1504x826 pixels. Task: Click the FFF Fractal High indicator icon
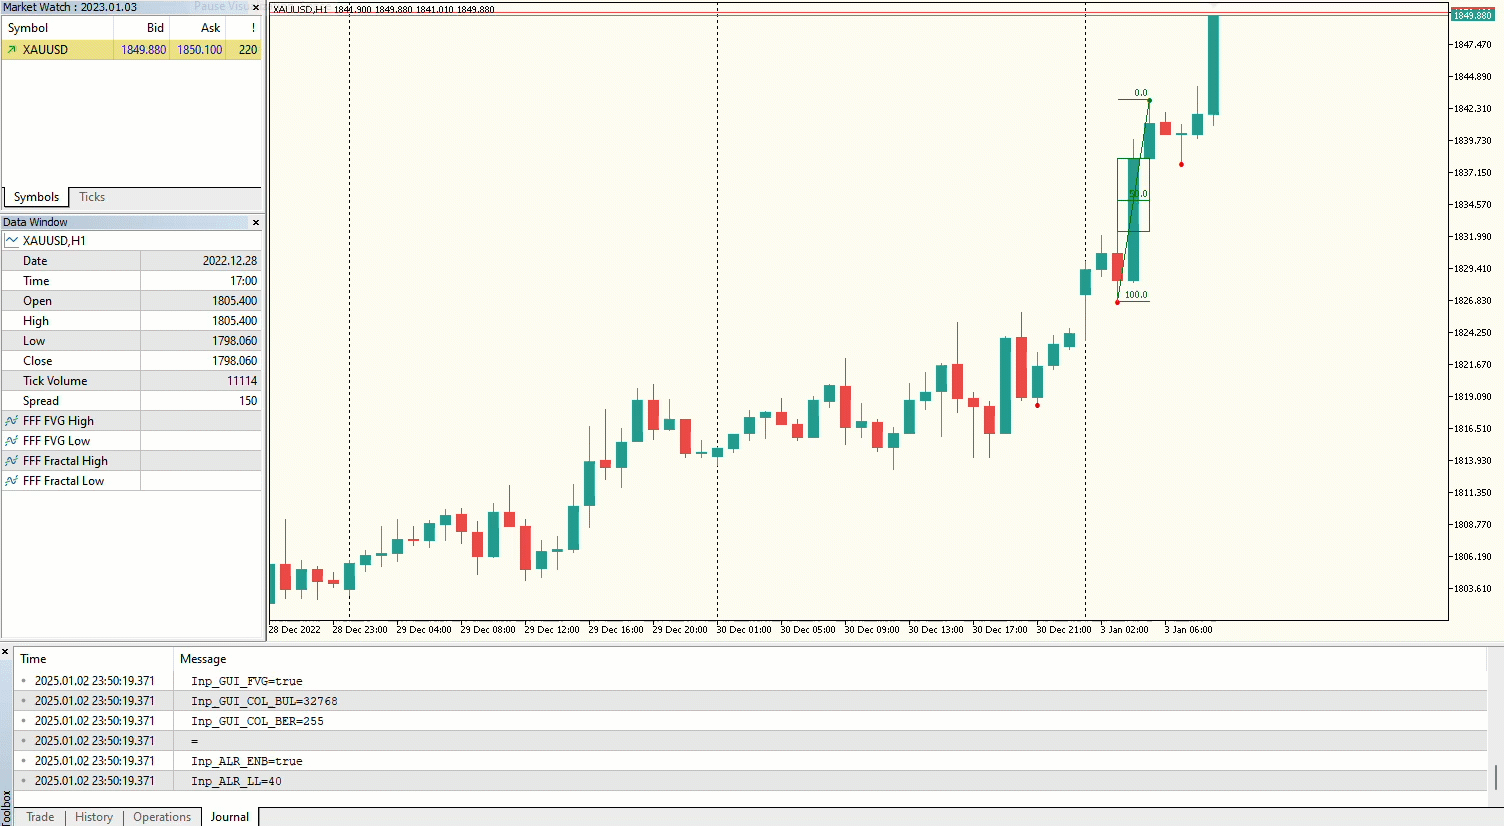click(x=12, y=461)
